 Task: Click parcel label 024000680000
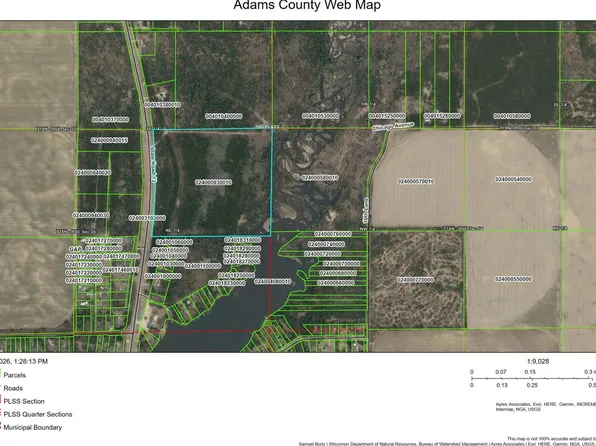pos(338,273)
